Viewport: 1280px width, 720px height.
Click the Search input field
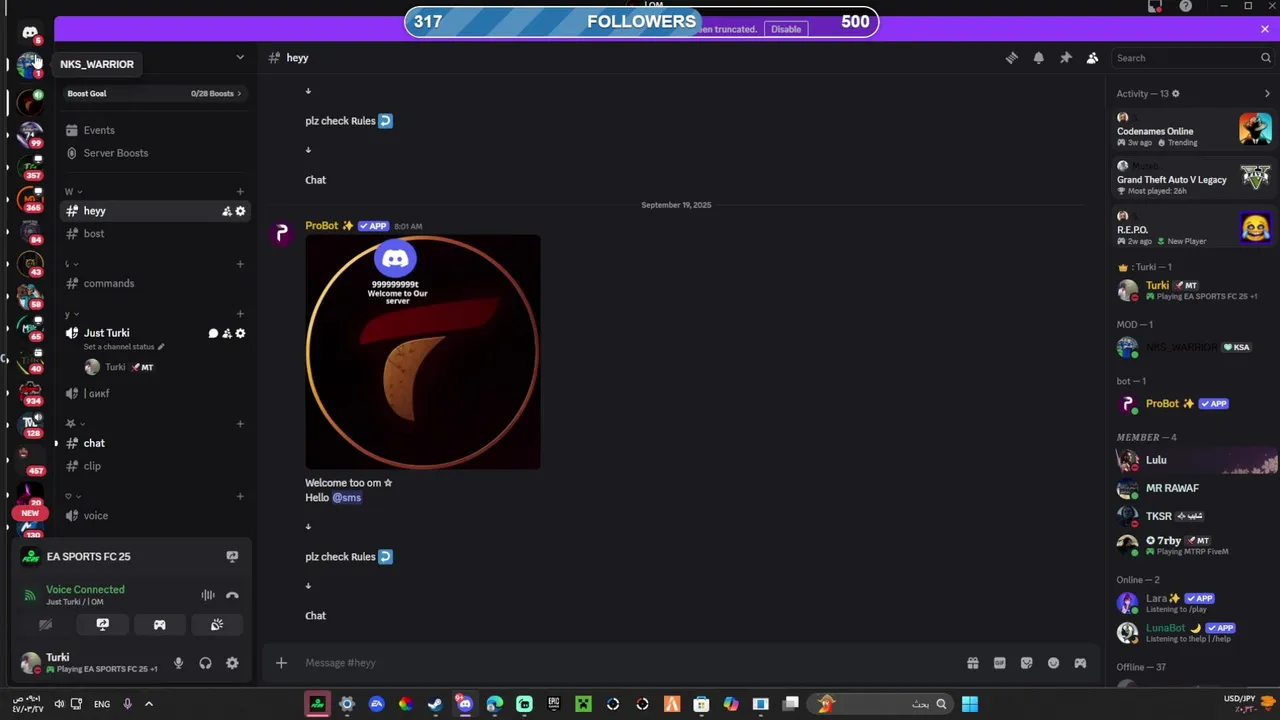(x=1193, y=58)
